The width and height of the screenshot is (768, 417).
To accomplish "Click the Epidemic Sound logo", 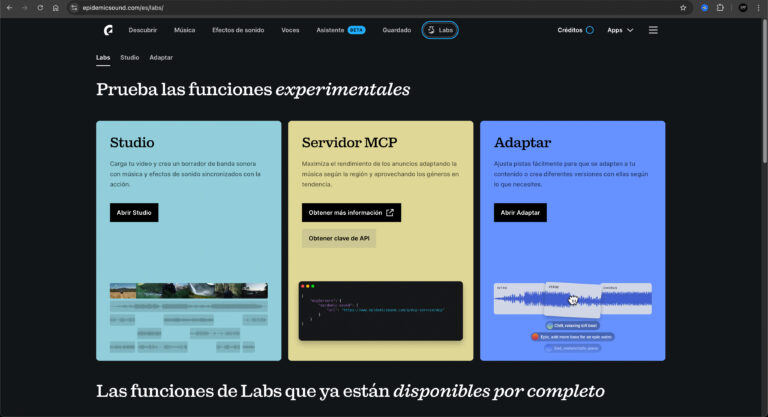I will pyautogui.click(x=107, y=30).
